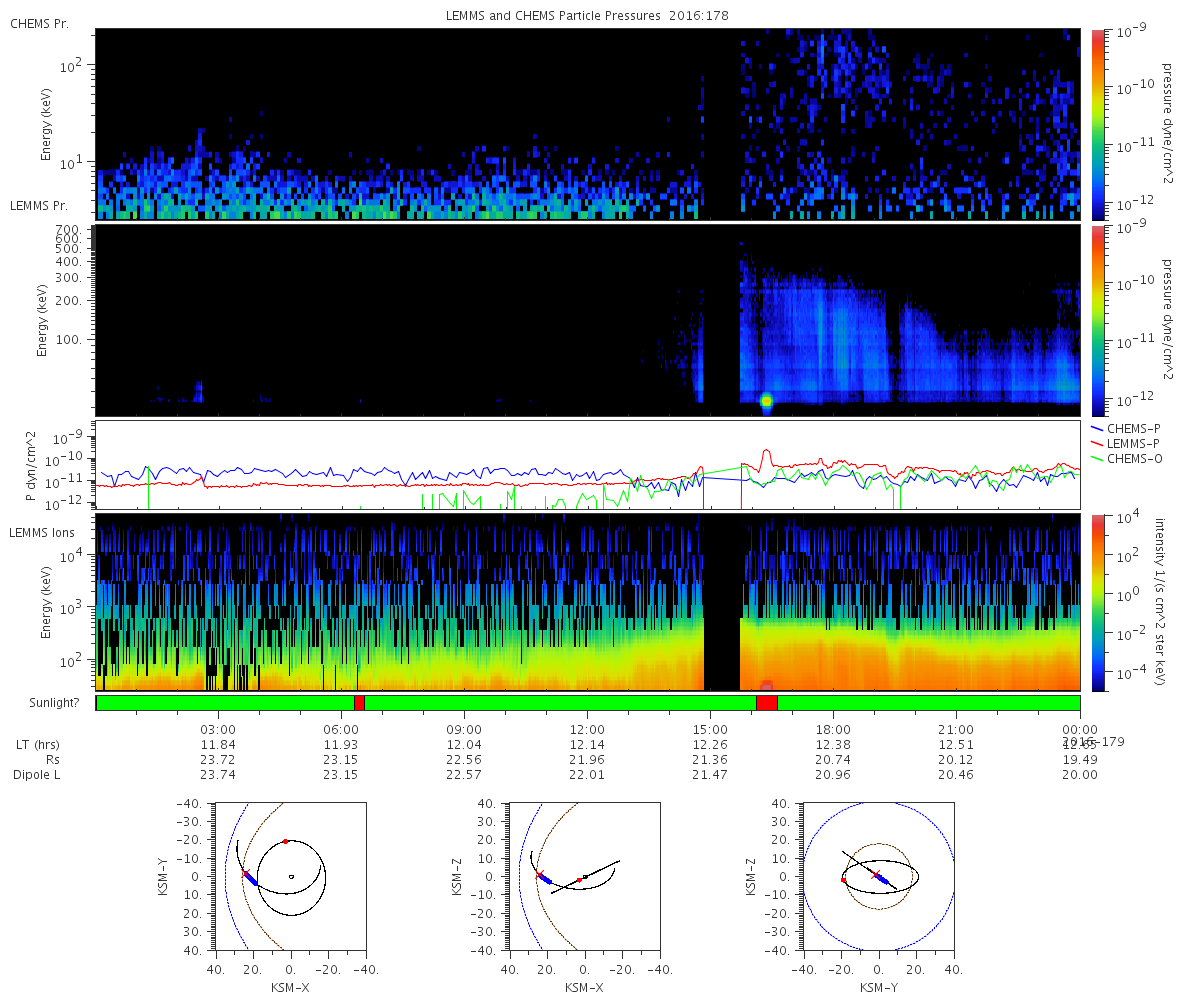Image resolution: width=1200 pixels, height=1000 pixels.
Task: Click the 03:00 time axis label
Action: [x=218, y=729]
